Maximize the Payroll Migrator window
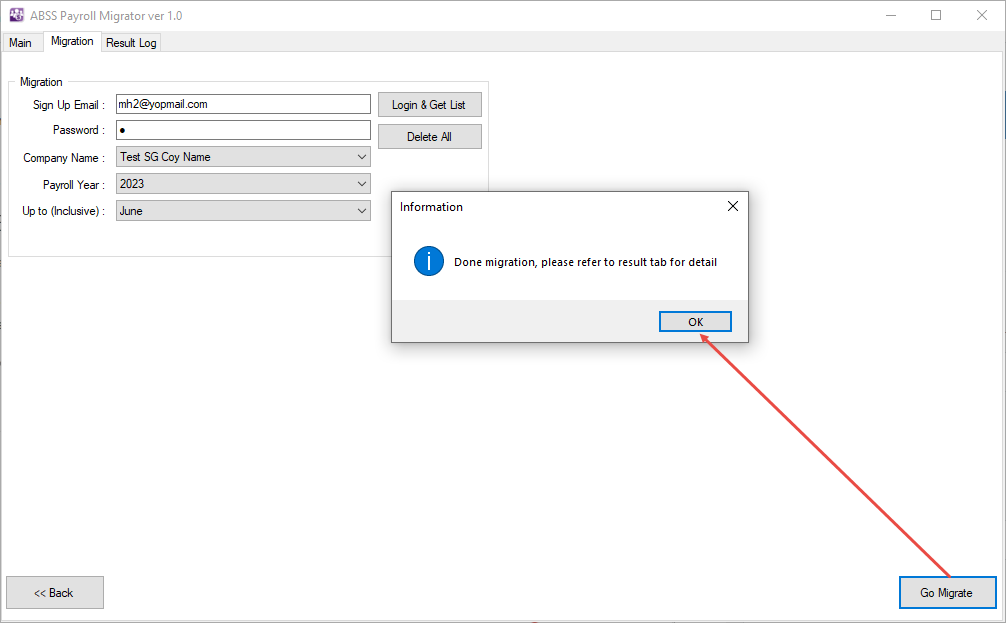The width and height of the screenshot is (1006, 623). pyautogui.click(x=936, y=15)
